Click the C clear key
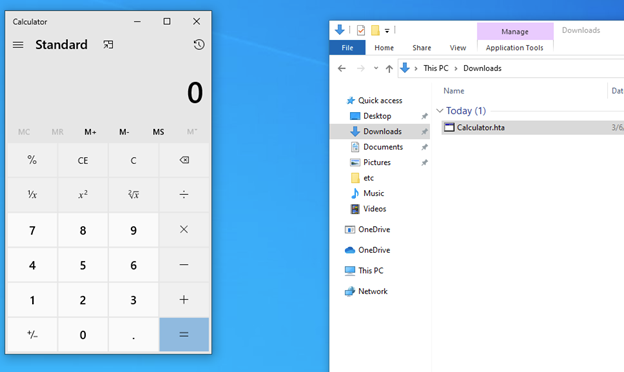Image resolution: width=624 pixels, height=372 pixels. [133, 160]
